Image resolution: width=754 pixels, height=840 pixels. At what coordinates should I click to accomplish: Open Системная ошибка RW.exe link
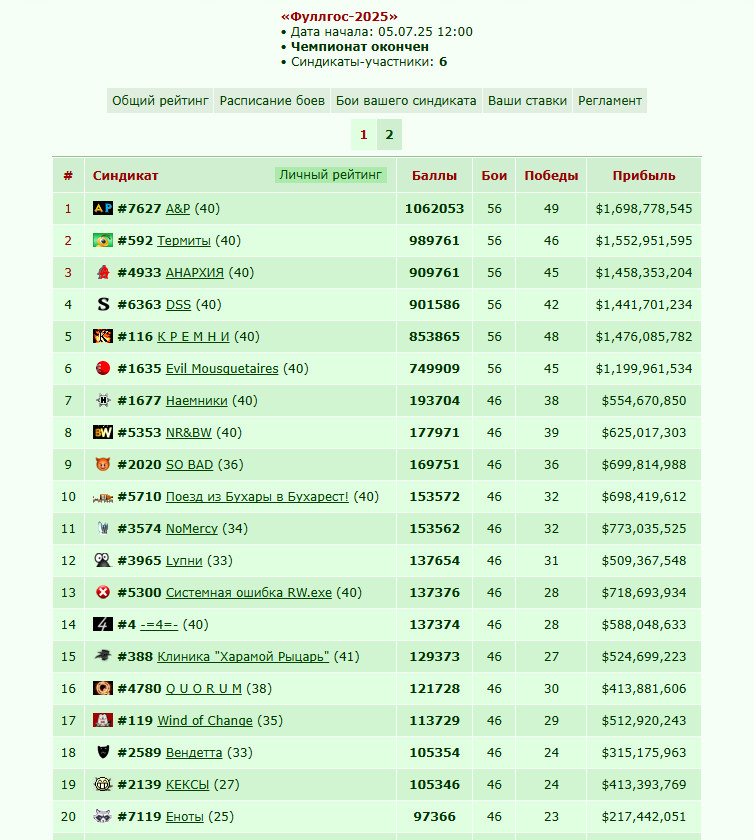[x=249, y=592]
